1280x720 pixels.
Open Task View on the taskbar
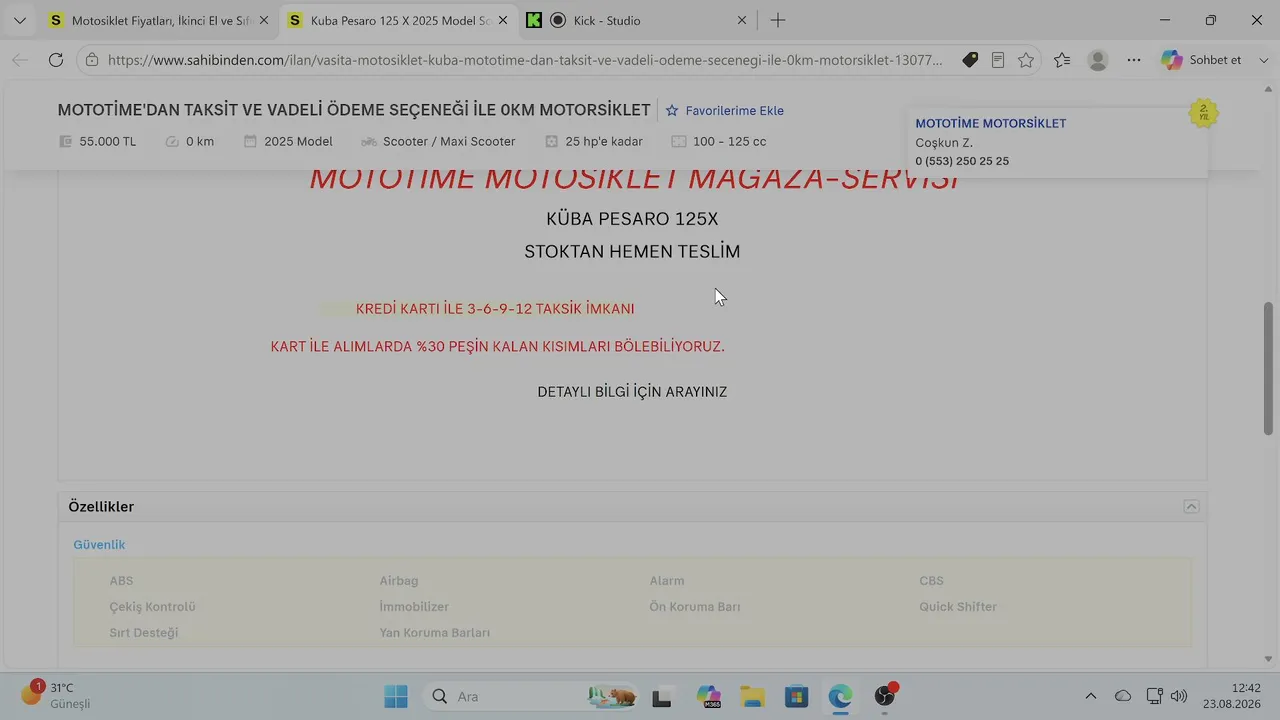(x=661, y=697)
